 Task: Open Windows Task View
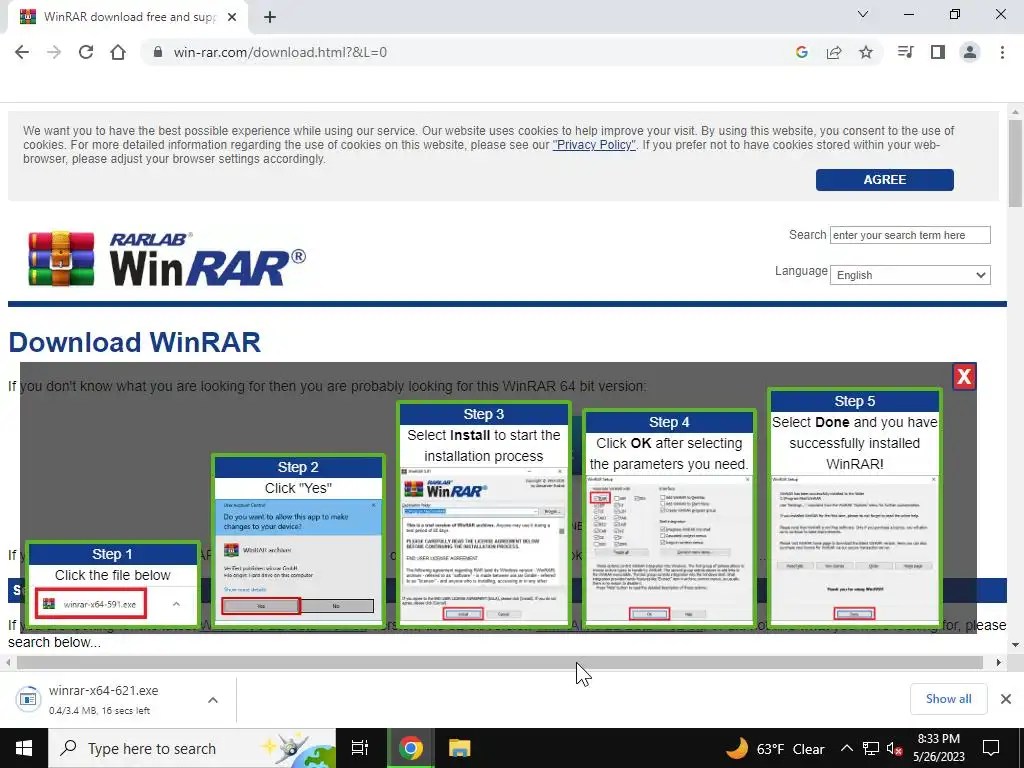pos(360,748)
